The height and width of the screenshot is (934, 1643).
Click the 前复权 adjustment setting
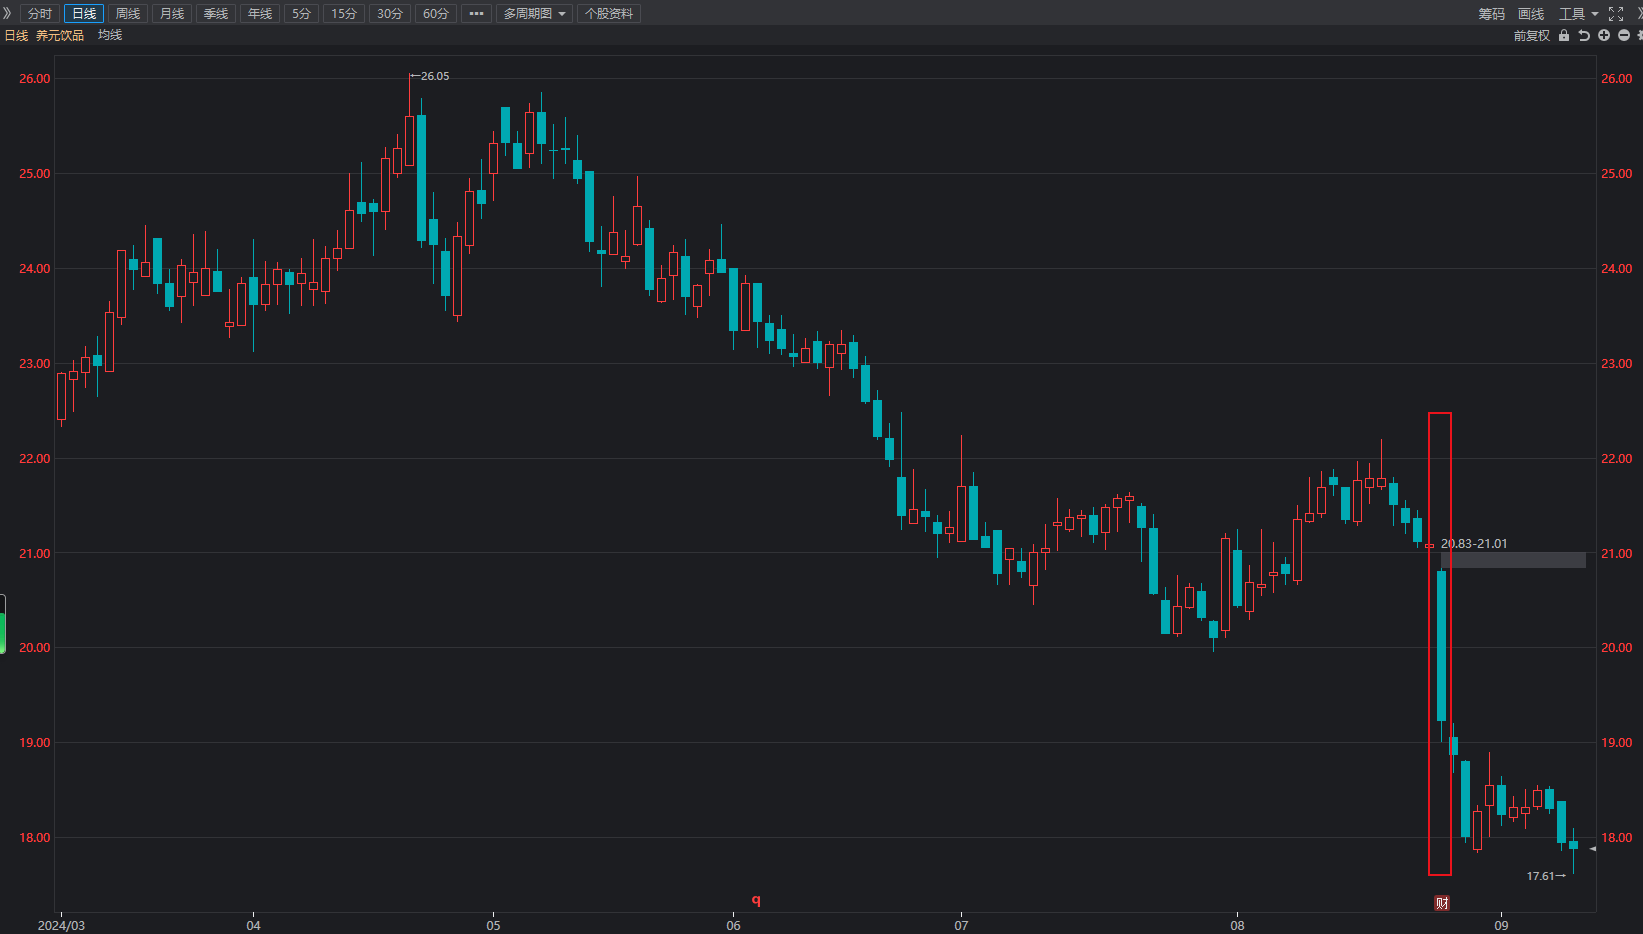1531,35
